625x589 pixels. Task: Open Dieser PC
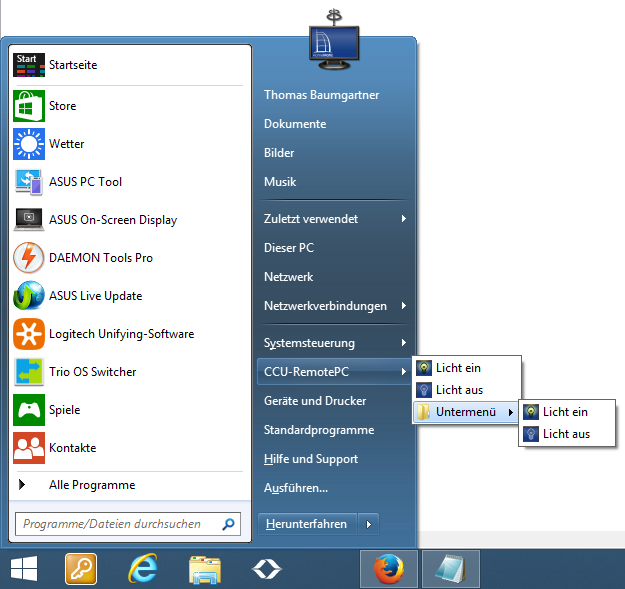[x=289, y=248]
